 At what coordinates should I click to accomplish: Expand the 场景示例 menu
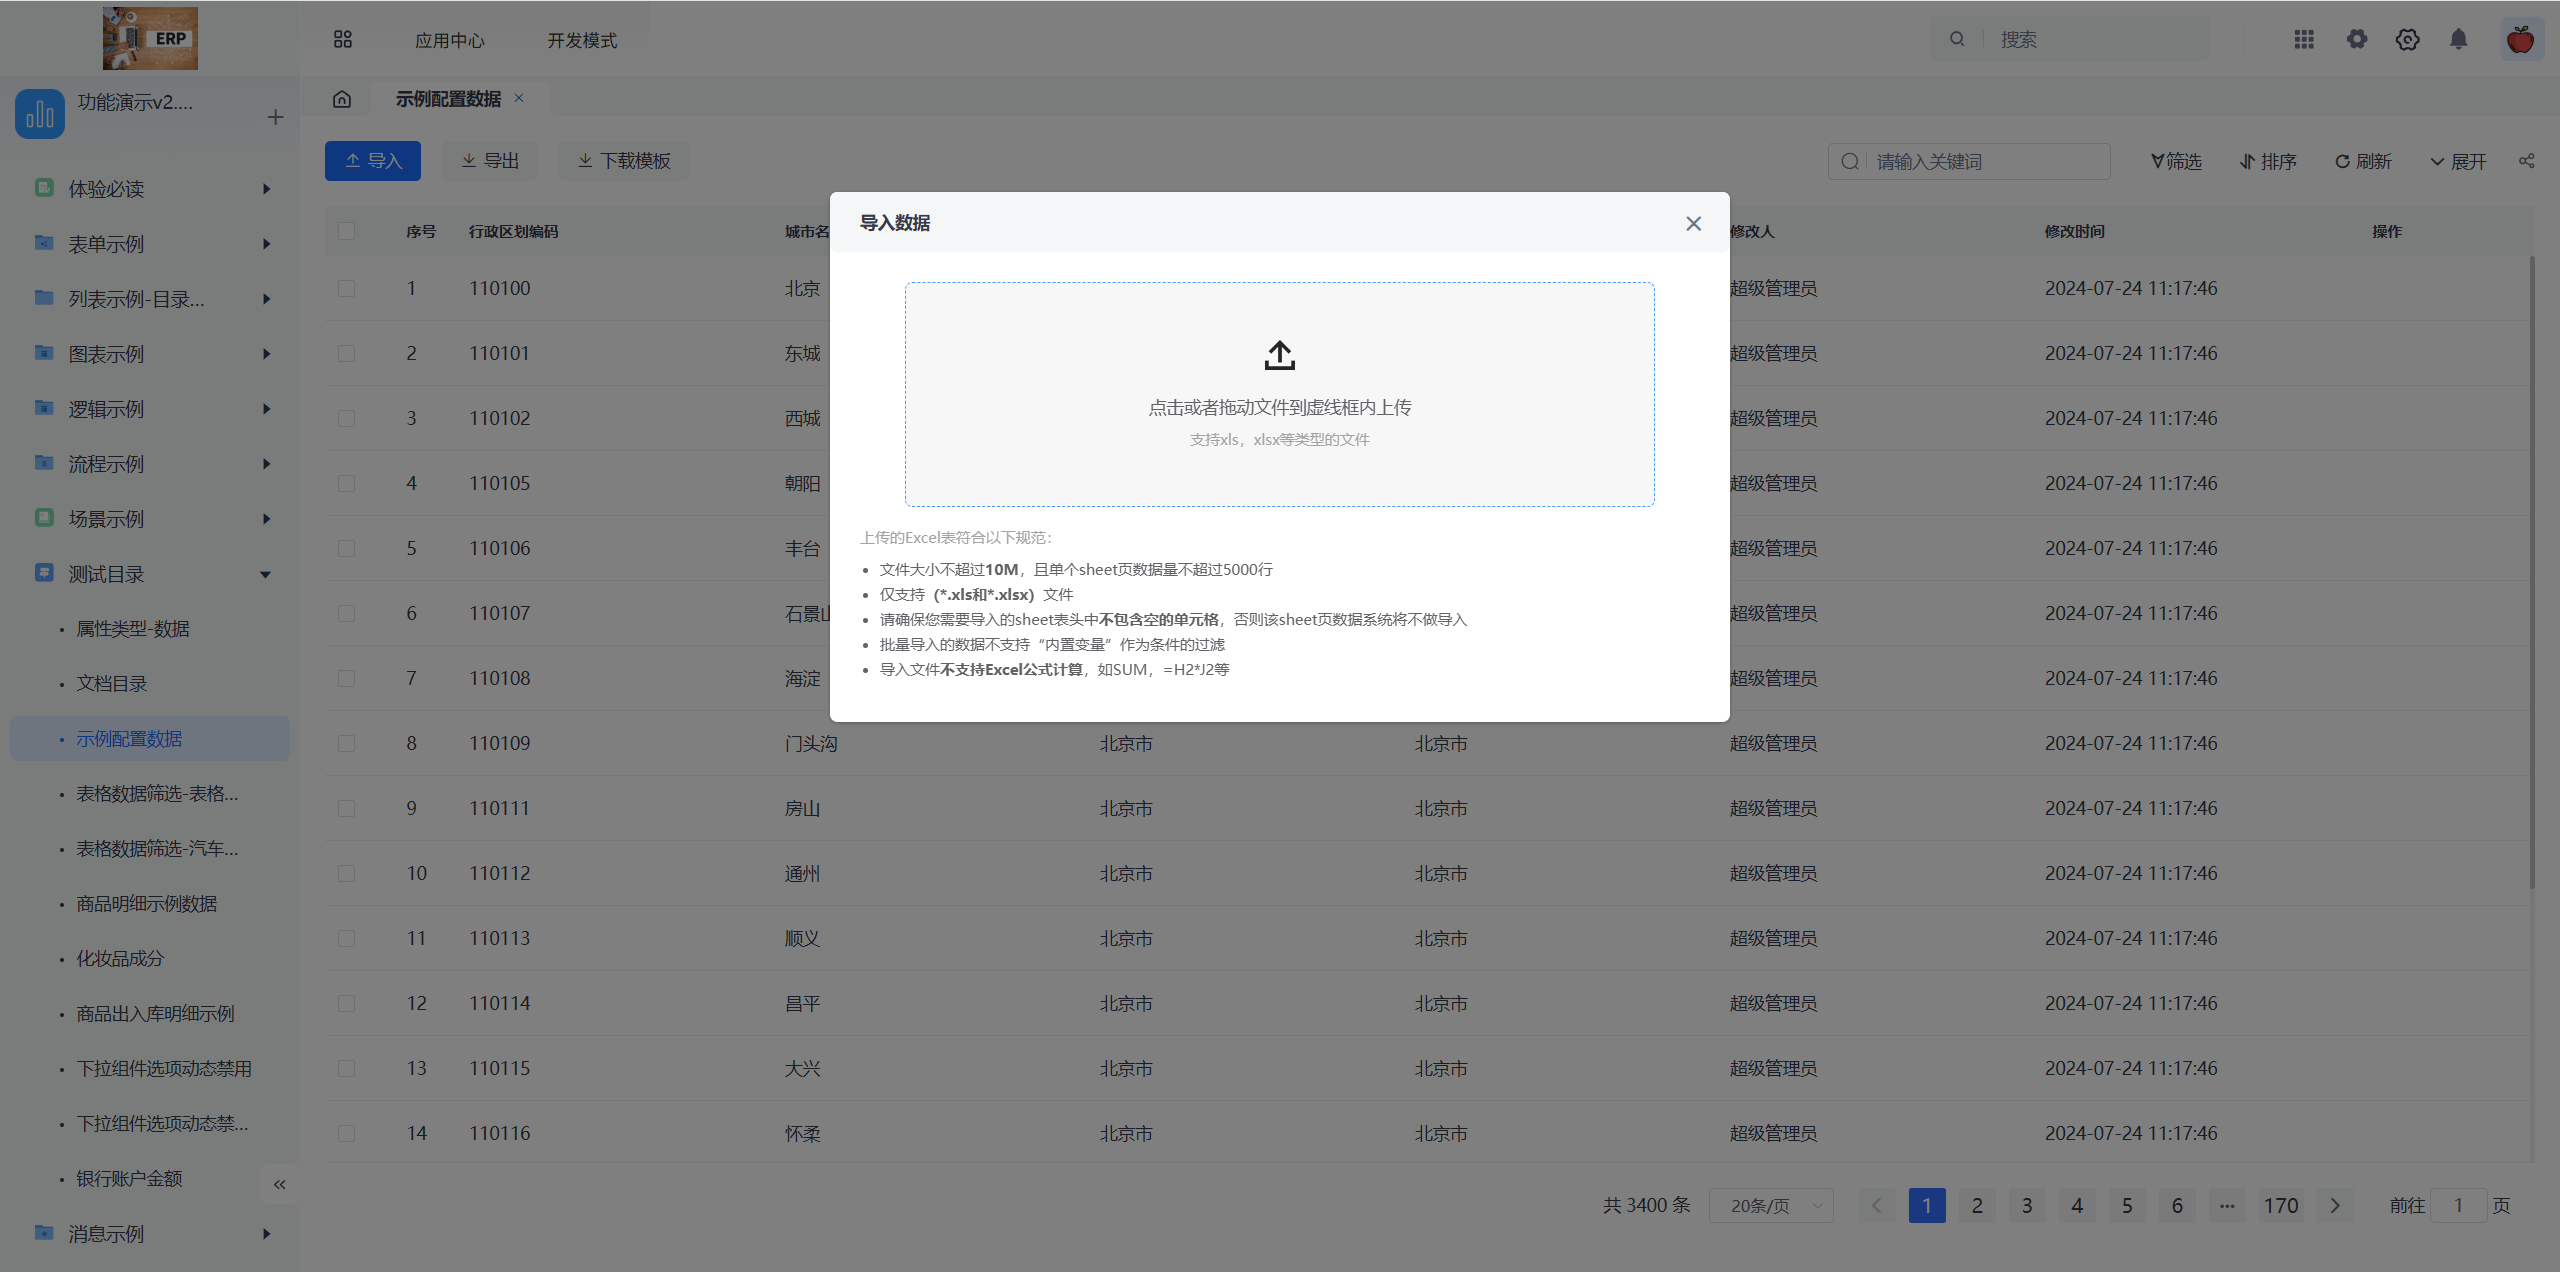(x=150, y=519)
